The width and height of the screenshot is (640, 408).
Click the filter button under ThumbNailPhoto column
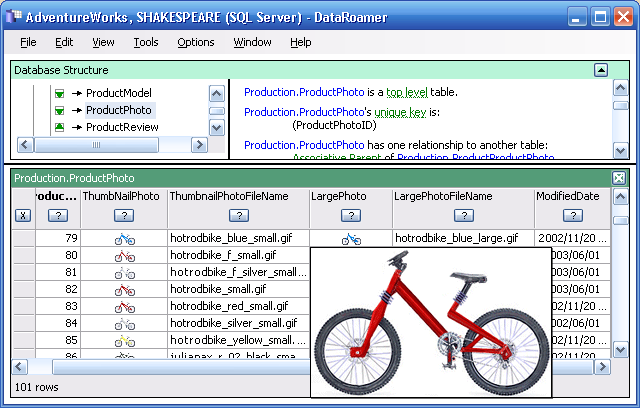pos(124,215)
